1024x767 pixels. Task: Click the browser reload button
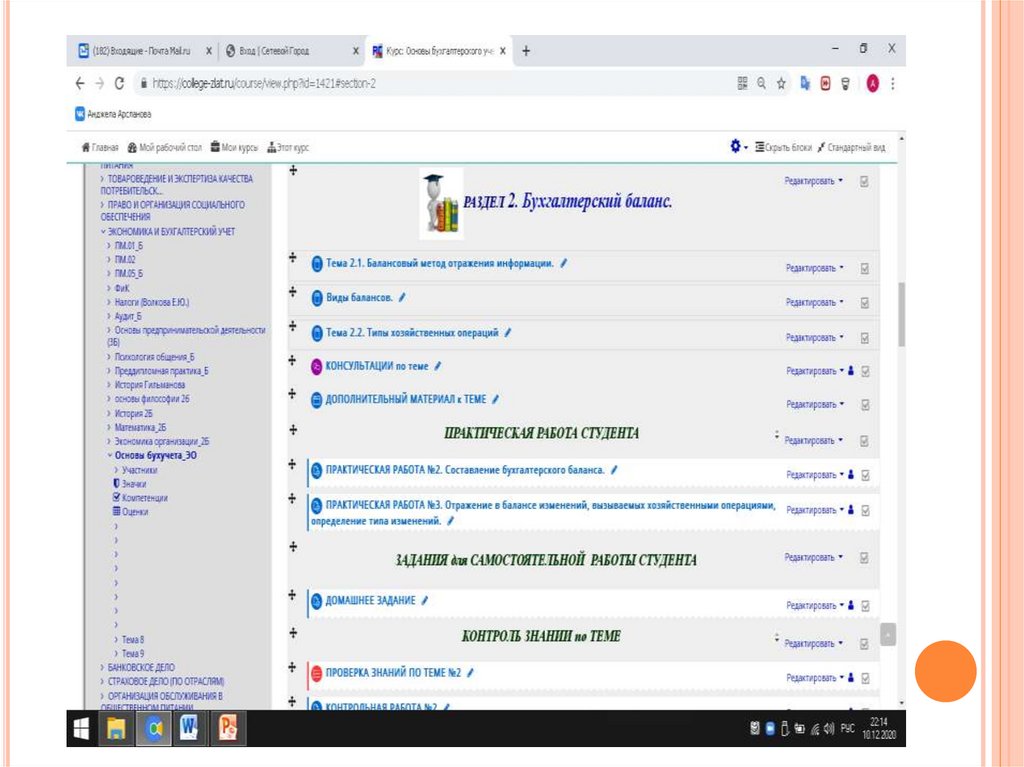[120, 84]
